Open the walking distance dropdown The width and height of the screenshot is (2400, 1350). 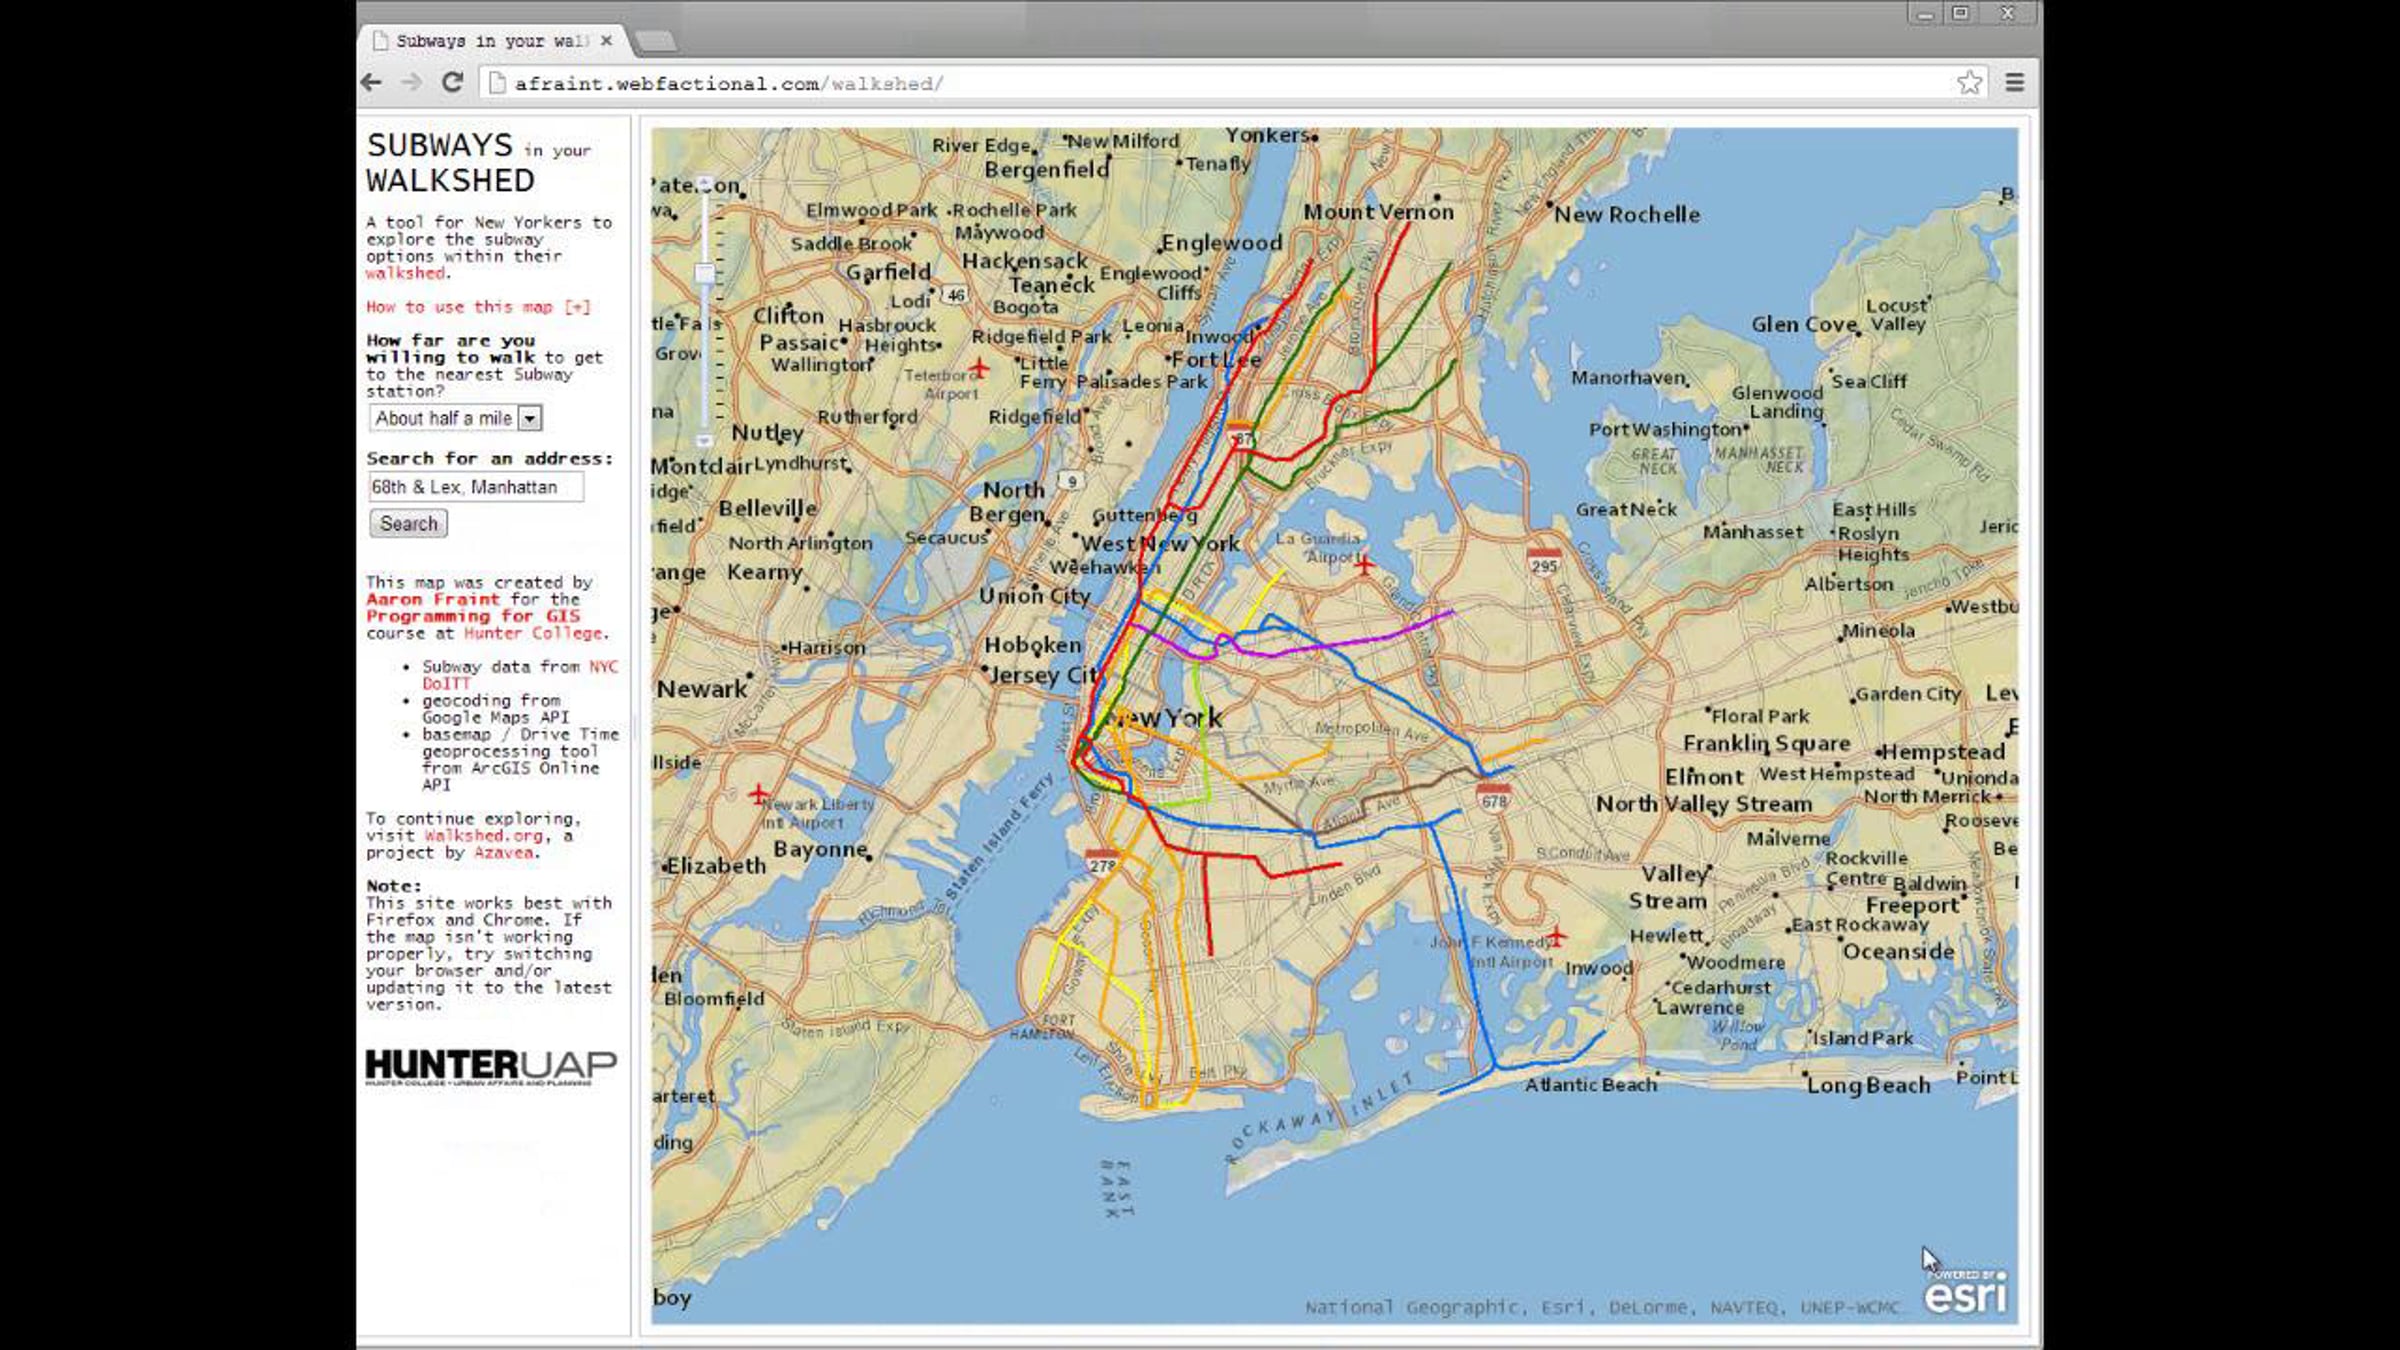(x=531, y=418)
